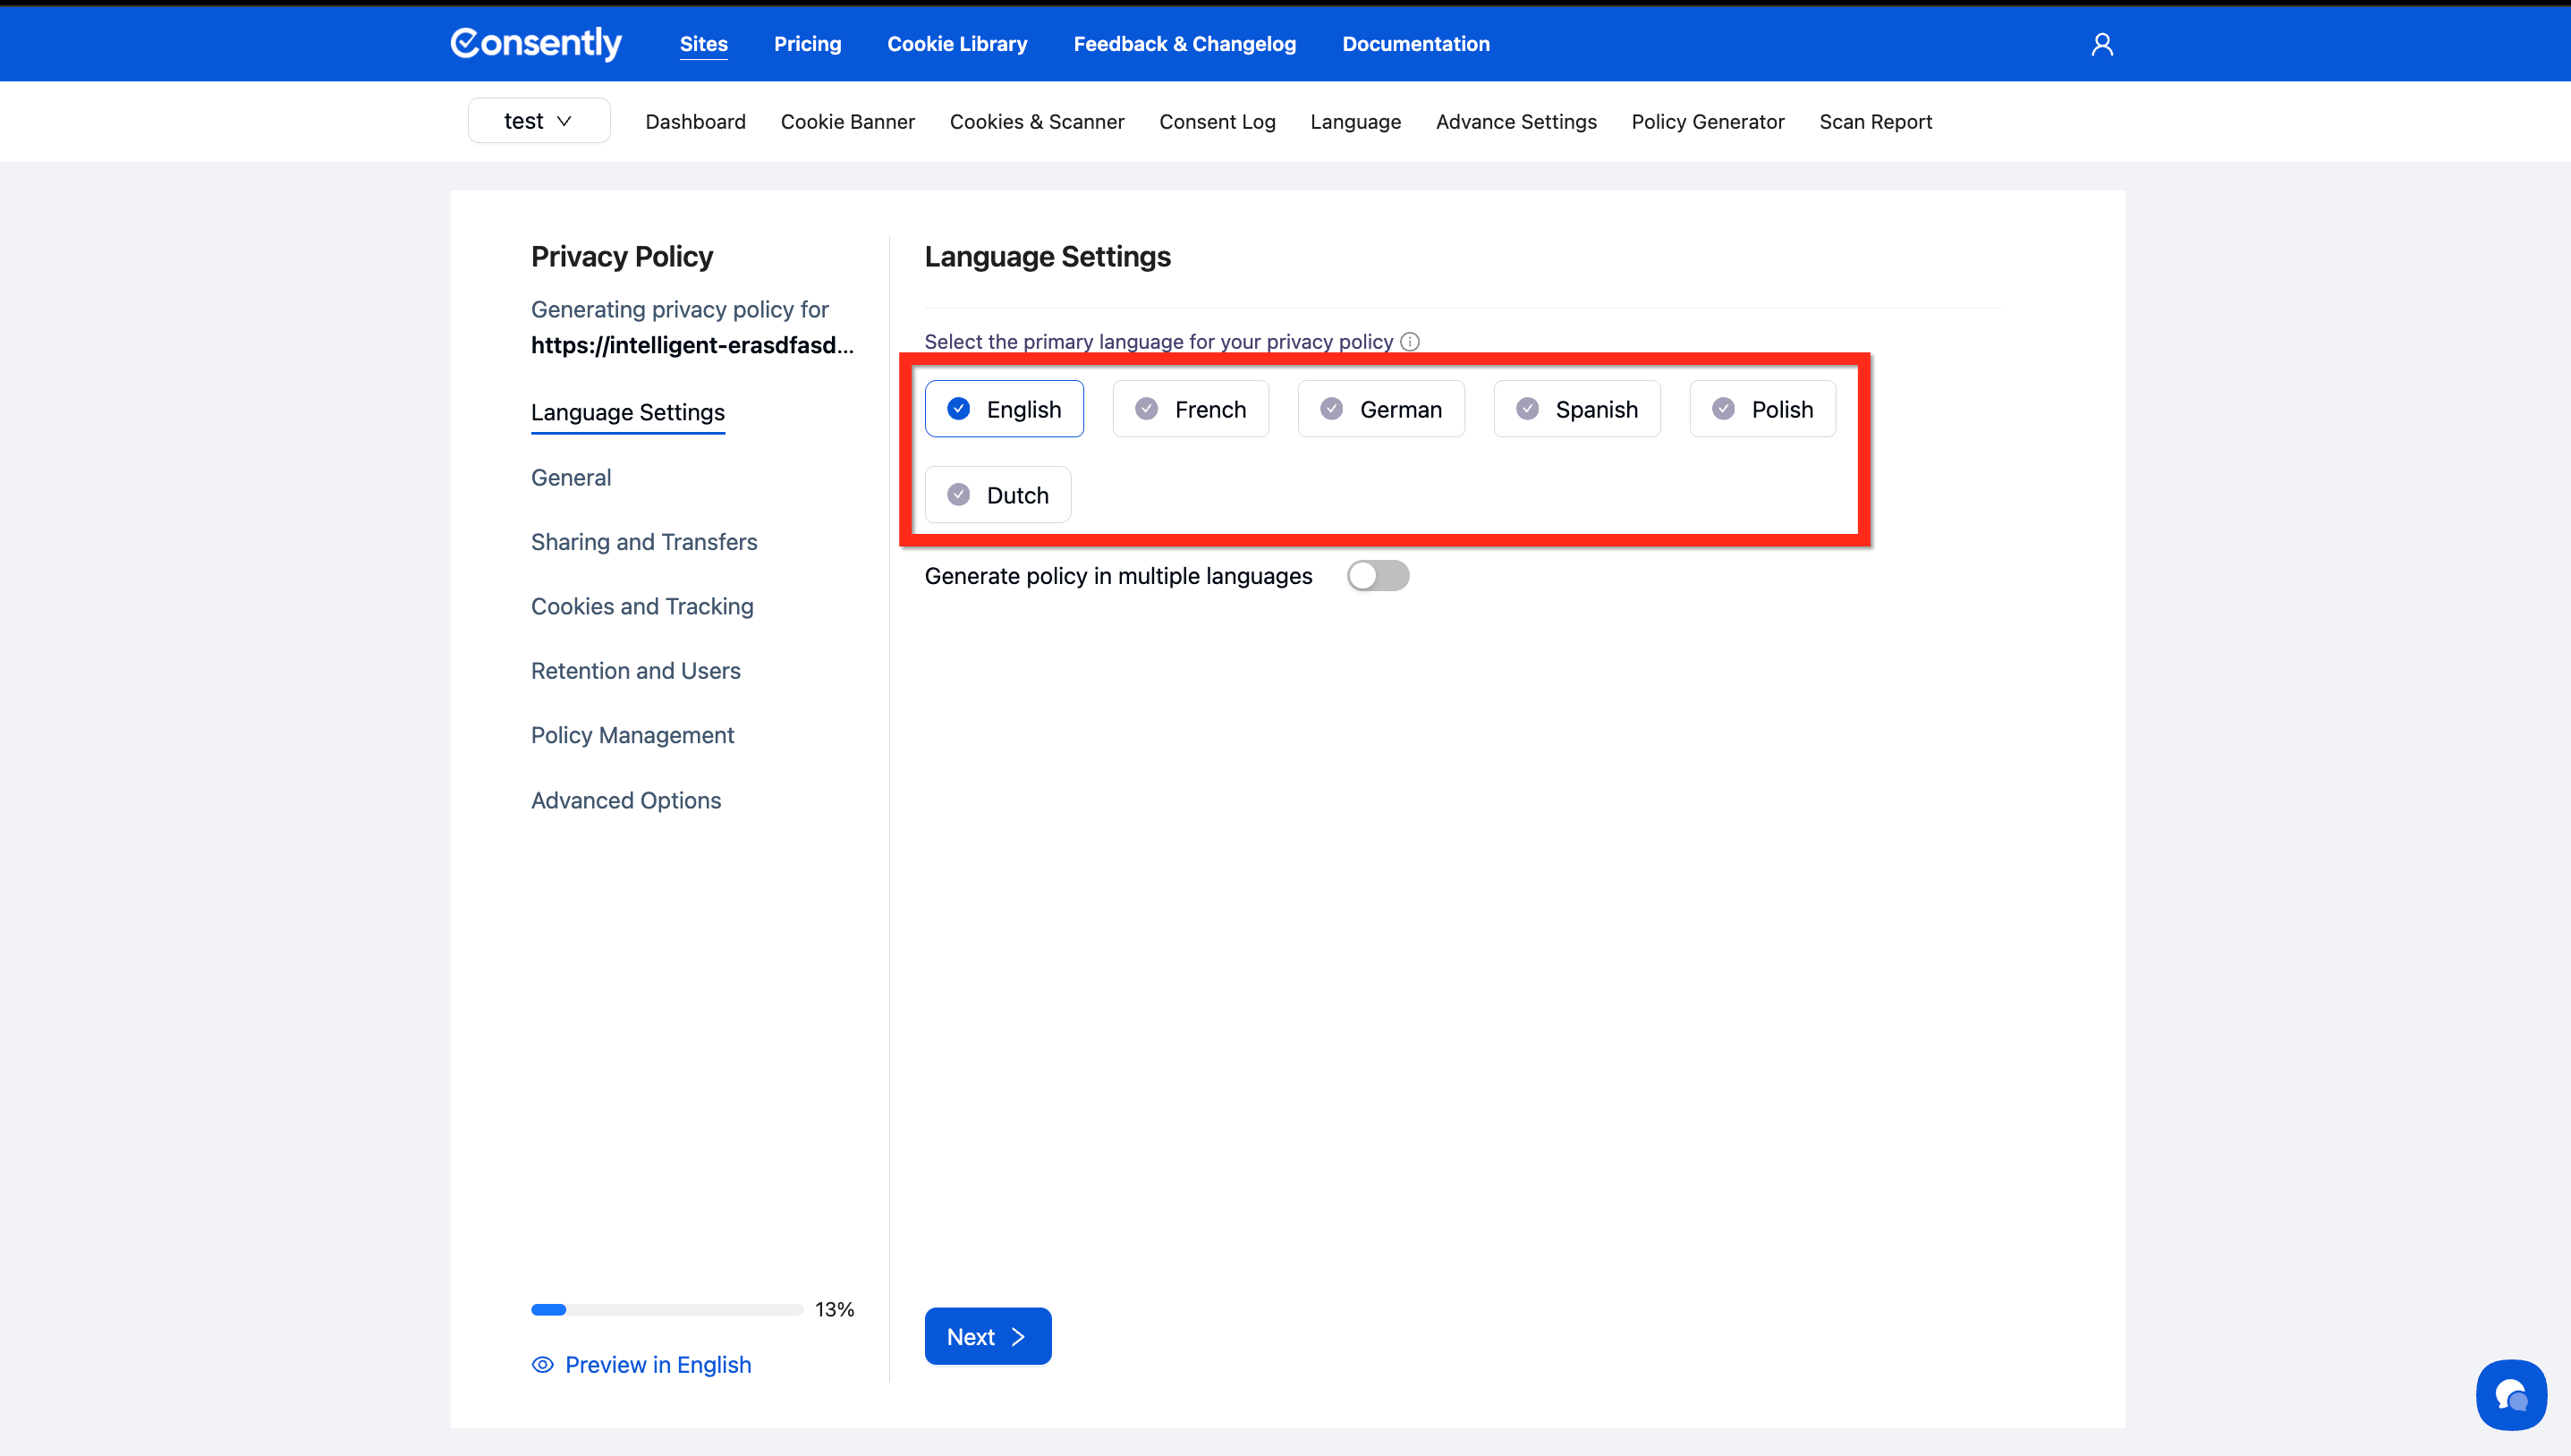This screenshot has width=2571, height=1456.
Task: Choose the Dutch language option
Action: 997,495
